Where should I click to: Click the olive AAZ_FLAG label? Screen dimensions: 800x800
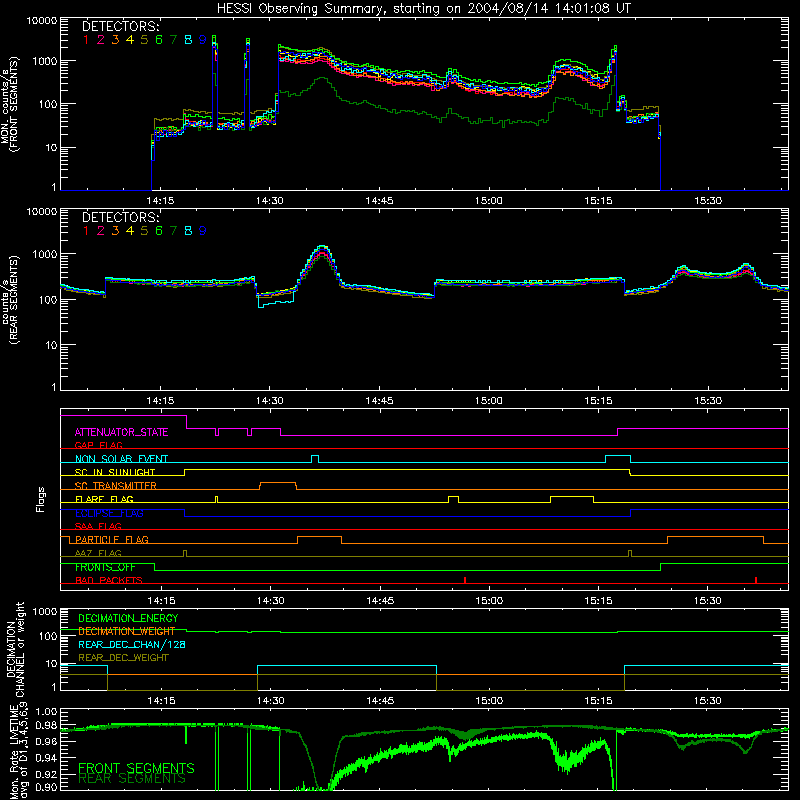tap(98, 553)
